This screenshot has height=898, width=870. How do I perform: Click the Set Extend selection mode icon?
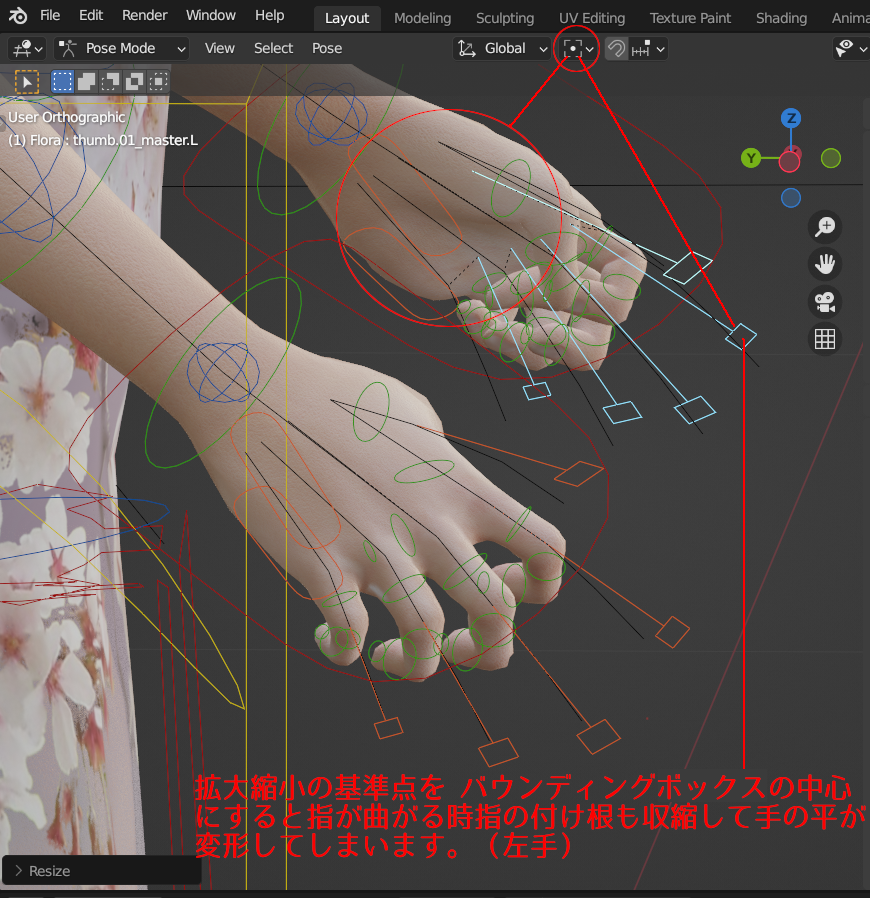pos(86,82)
